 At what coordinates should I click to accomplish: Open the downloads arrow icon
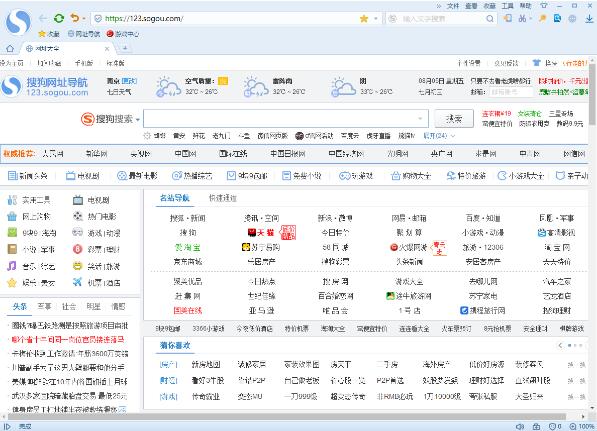pos(589,18)
